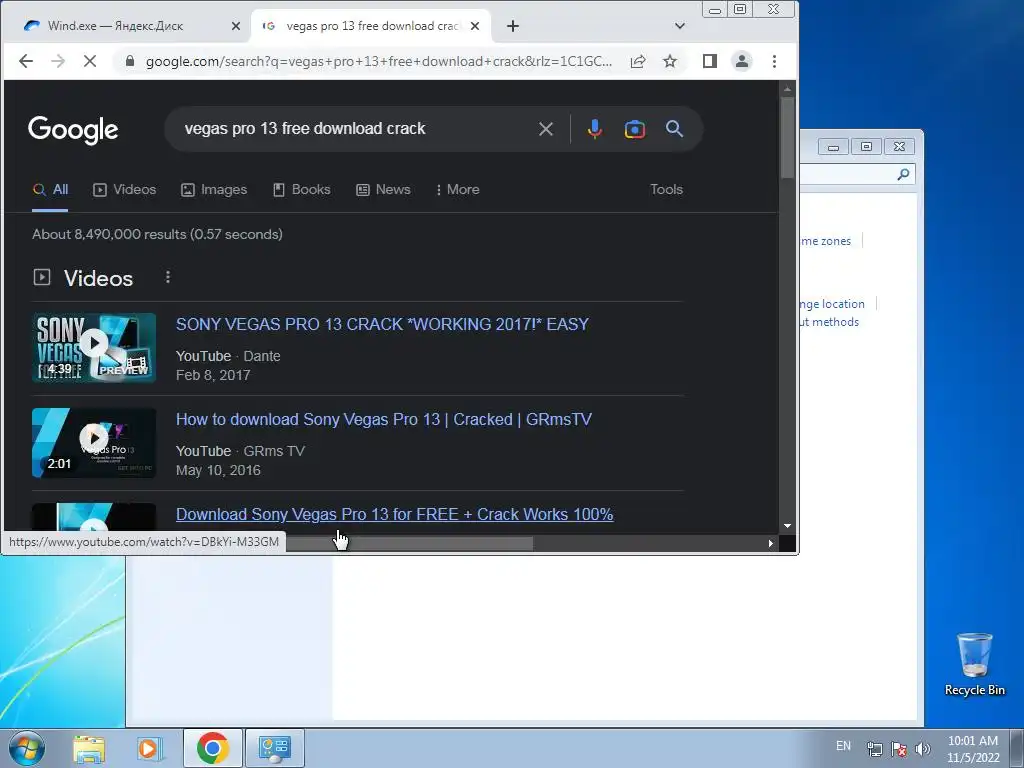Click the address bar URL
1024x768 pixels.
click(x=379, y=61)
